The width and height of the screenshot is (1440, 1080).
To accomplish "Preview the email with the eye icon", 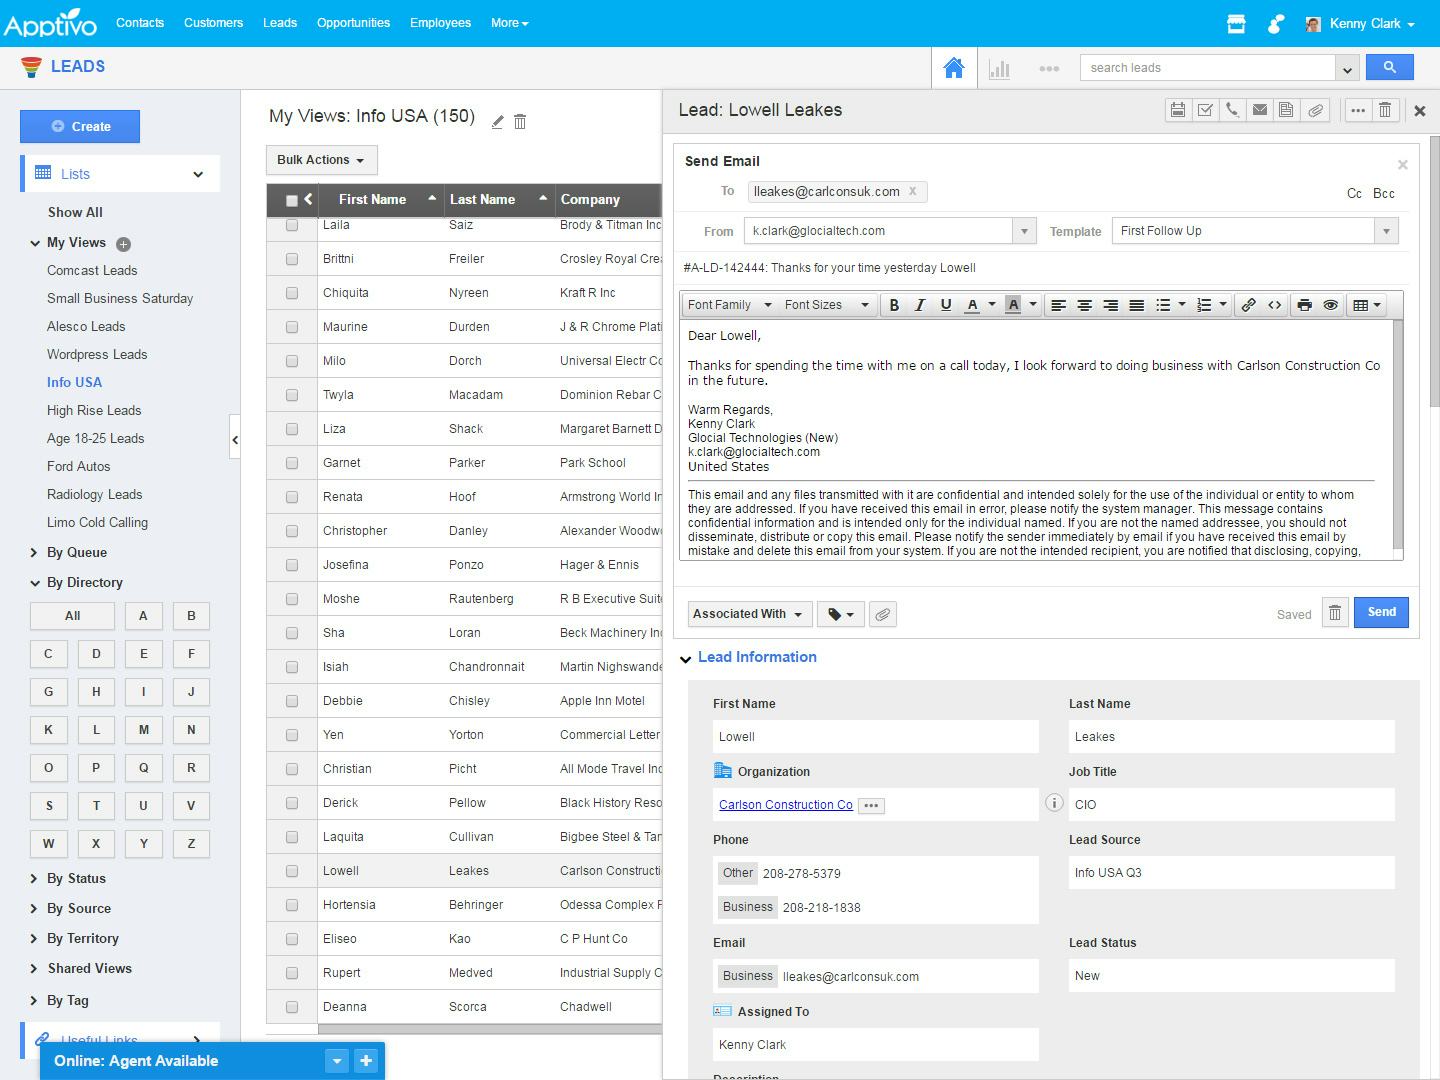I will pos(1331,305).
